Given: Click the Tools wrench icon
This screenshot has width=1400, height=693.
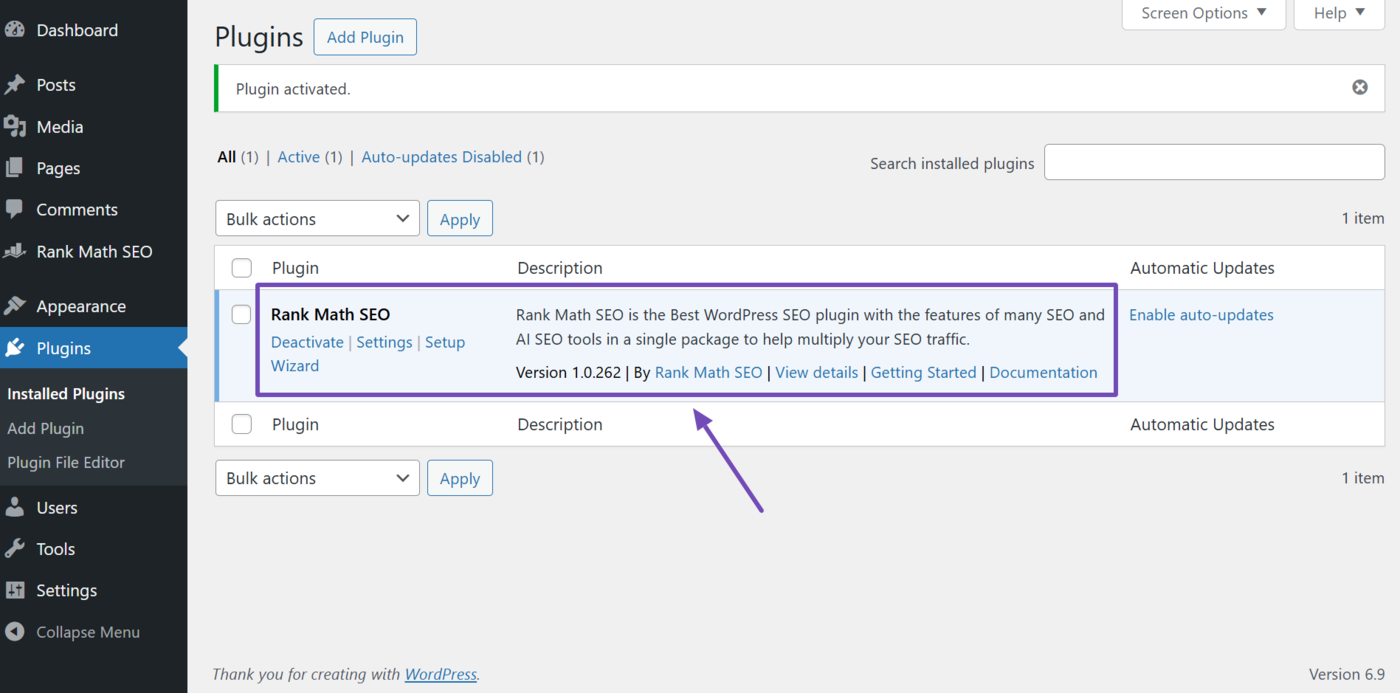Looking at the screenshot, I should coord(15,549).
